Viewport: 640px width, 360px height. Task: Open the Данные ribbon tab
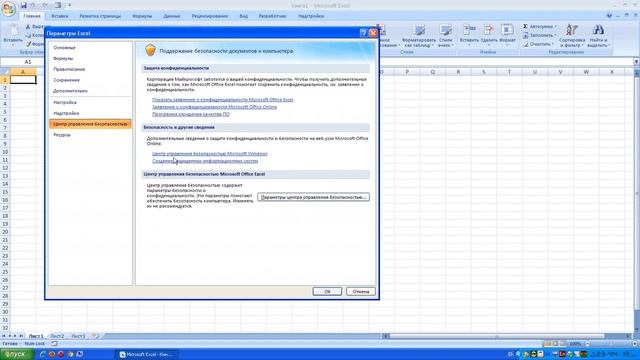[x=172, y=16]
